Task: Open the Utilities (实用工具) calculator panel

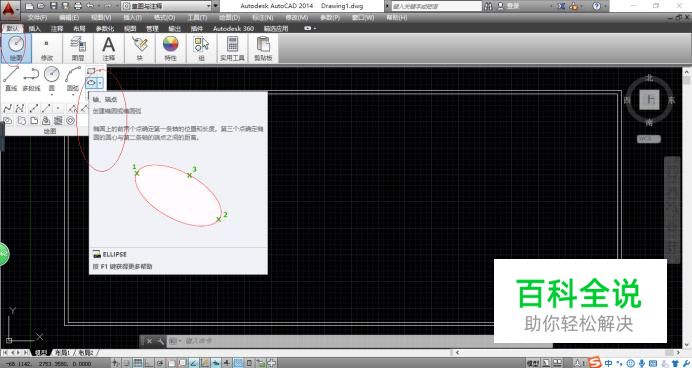Action: click(x=232, y=48)
